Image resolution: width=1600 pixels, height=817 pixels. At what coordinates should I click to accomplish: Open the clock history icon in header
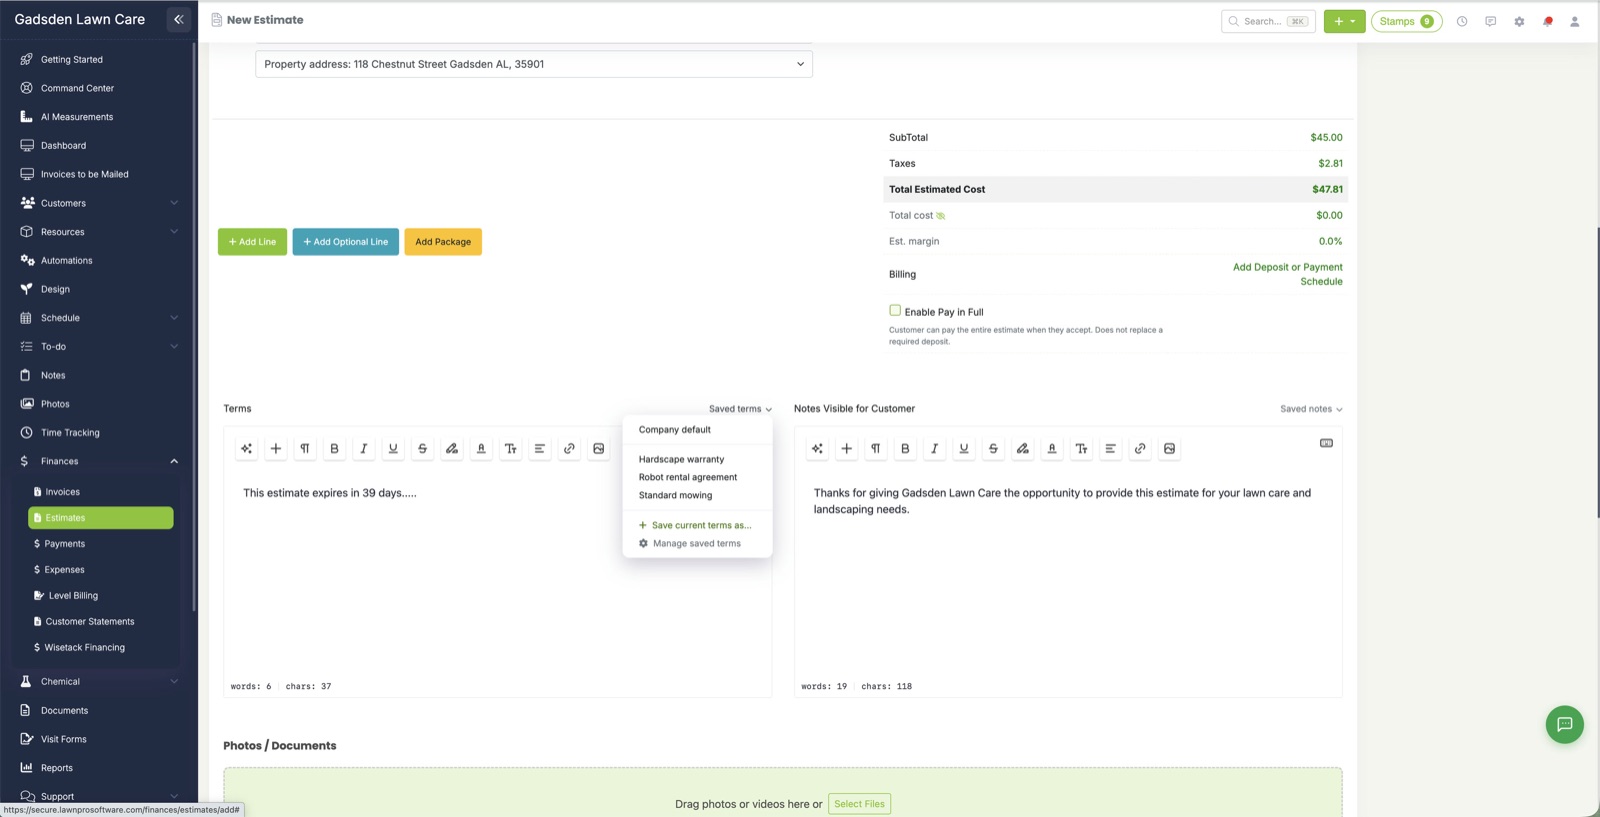click(x=1462, y=21)
